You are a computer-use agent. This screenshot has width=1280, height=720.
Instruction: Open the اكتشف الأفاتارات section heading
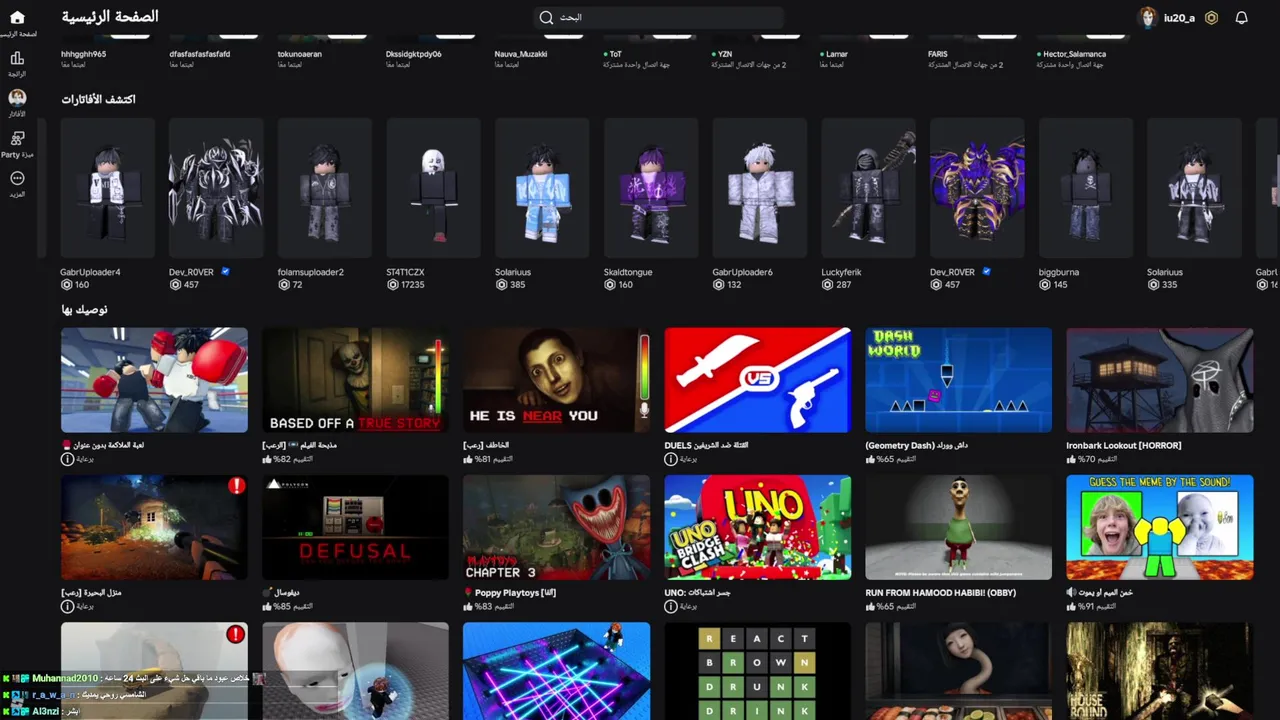click(98, 99)
